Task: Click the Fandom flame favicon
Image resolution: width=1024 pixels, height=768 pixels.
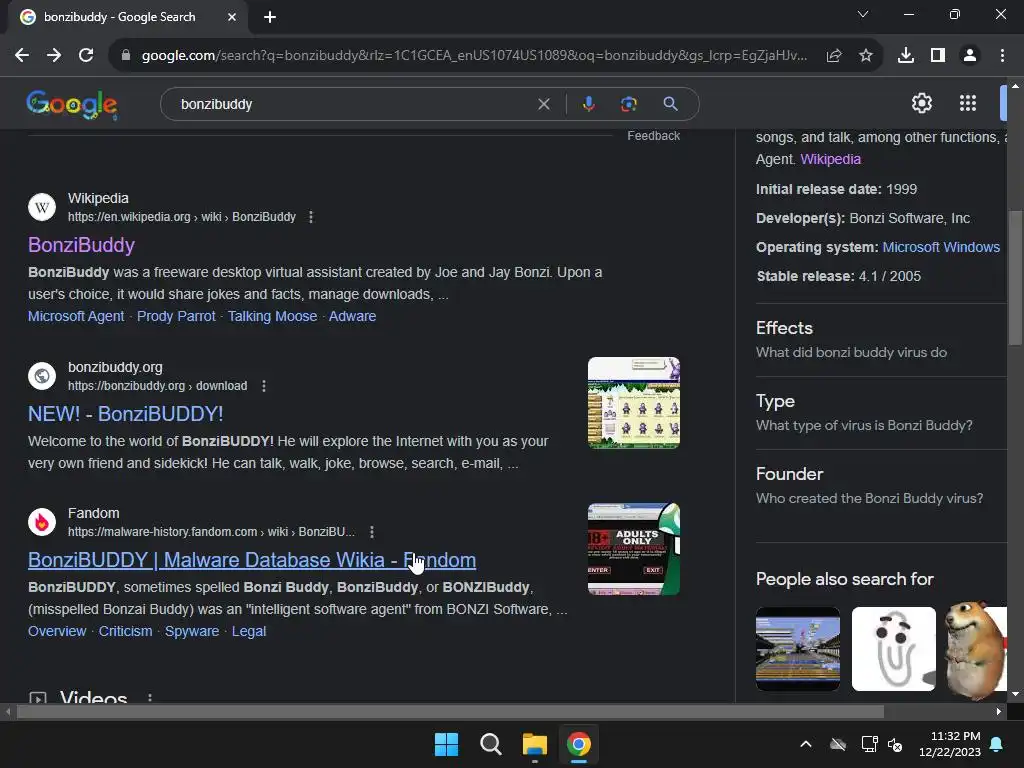Action: coord(42,522)
